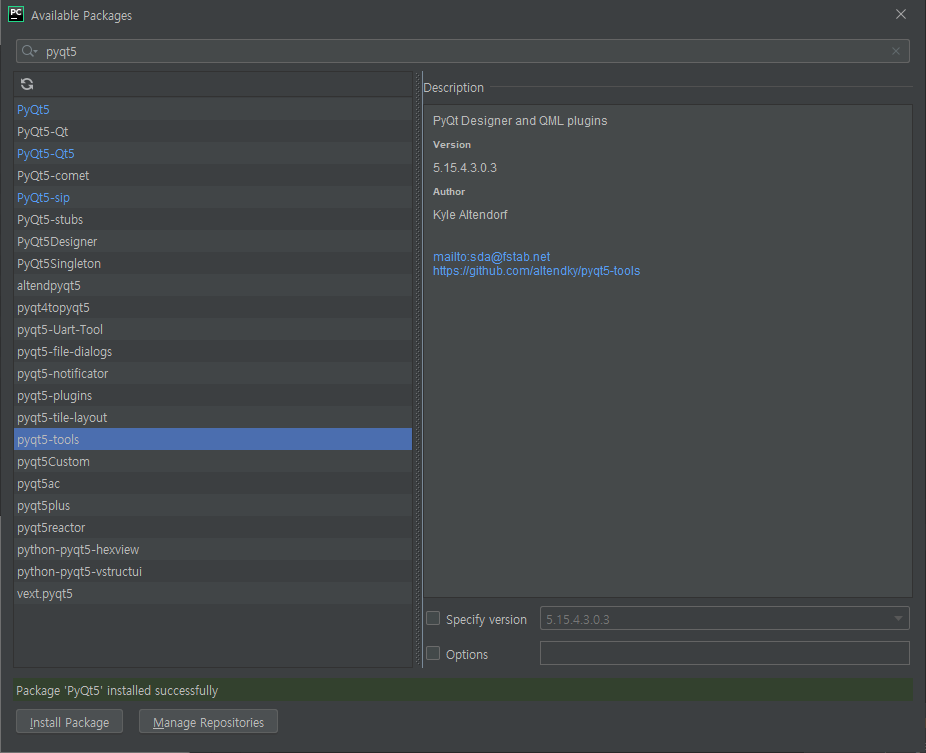Select the PyQt5Designer package

pos(213,242)
